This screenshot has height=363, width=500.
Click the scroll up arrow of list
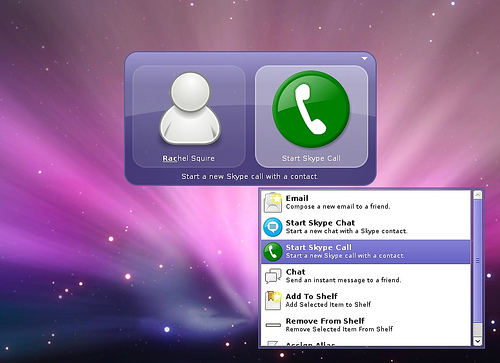click(478, 195)
